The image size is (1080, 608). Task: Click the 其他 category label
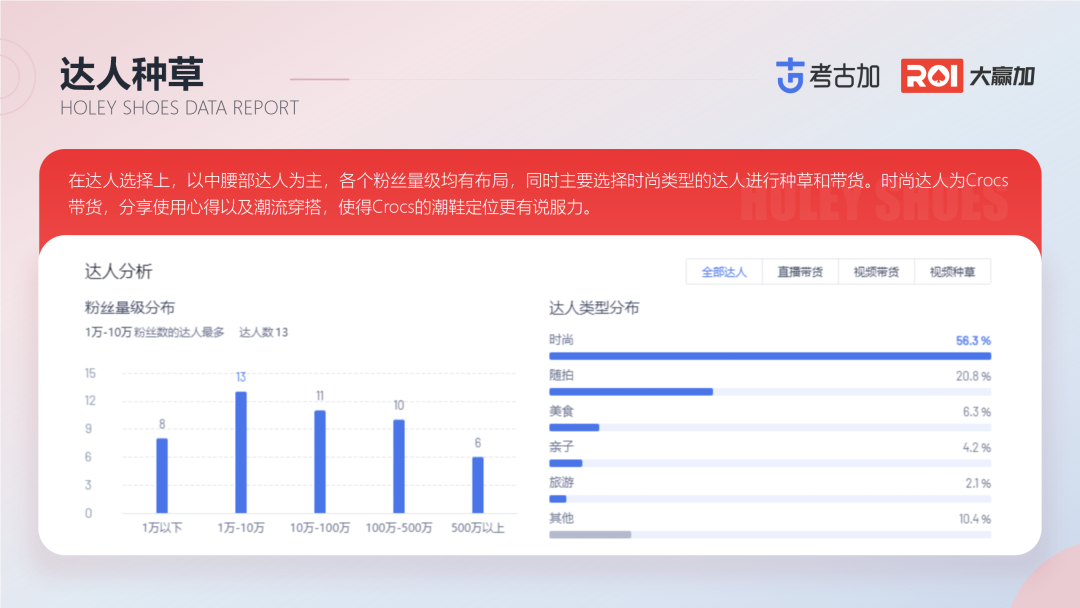[561, 518]
